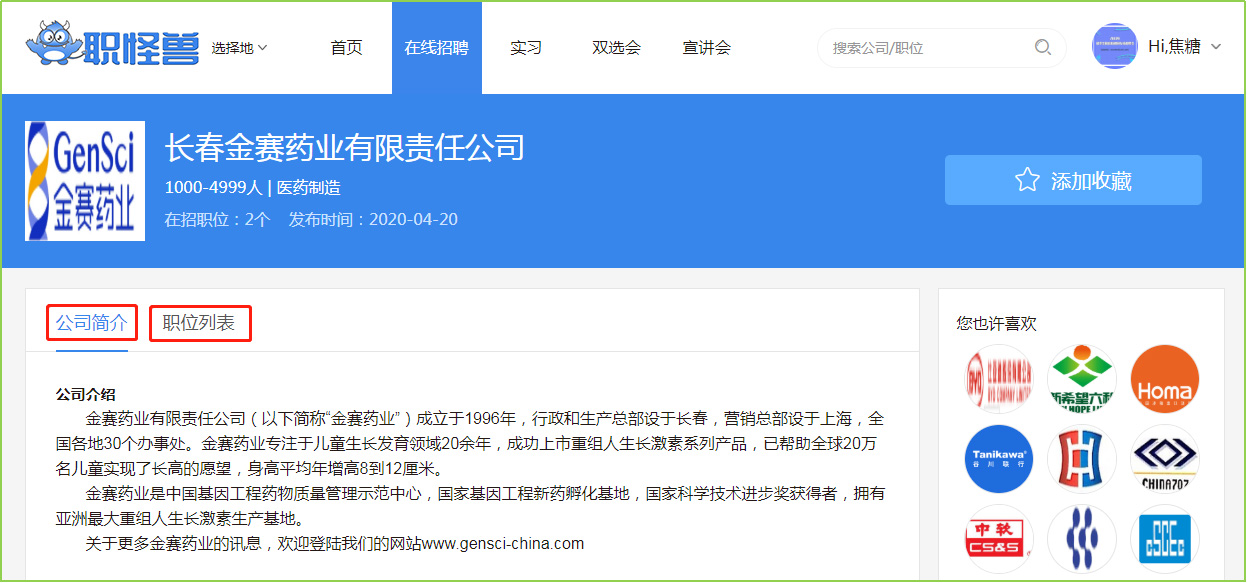This screenshot has width=1247, height=583.
Task: Expand the Hi,焦糖 account dropdown arrow
Action: (1216, 47)
